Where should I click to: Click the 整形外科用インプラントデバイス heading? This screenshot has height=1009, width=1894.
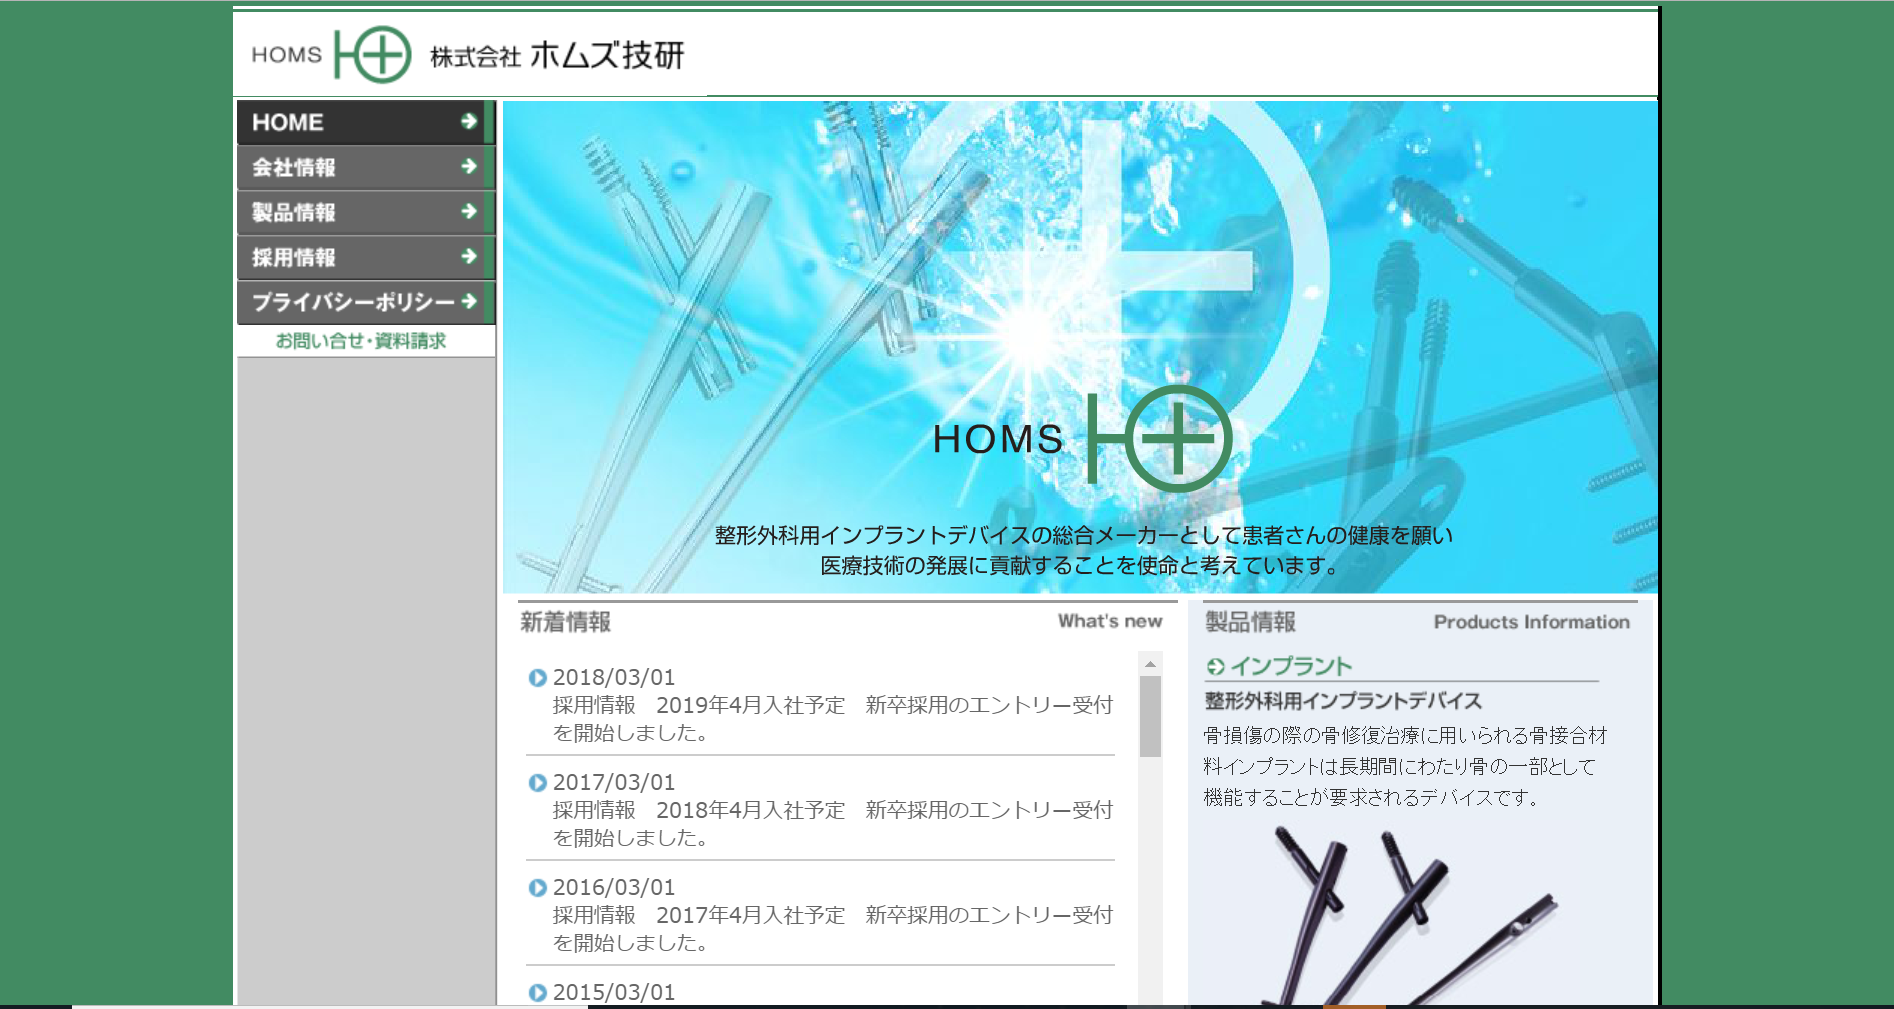1343,701
